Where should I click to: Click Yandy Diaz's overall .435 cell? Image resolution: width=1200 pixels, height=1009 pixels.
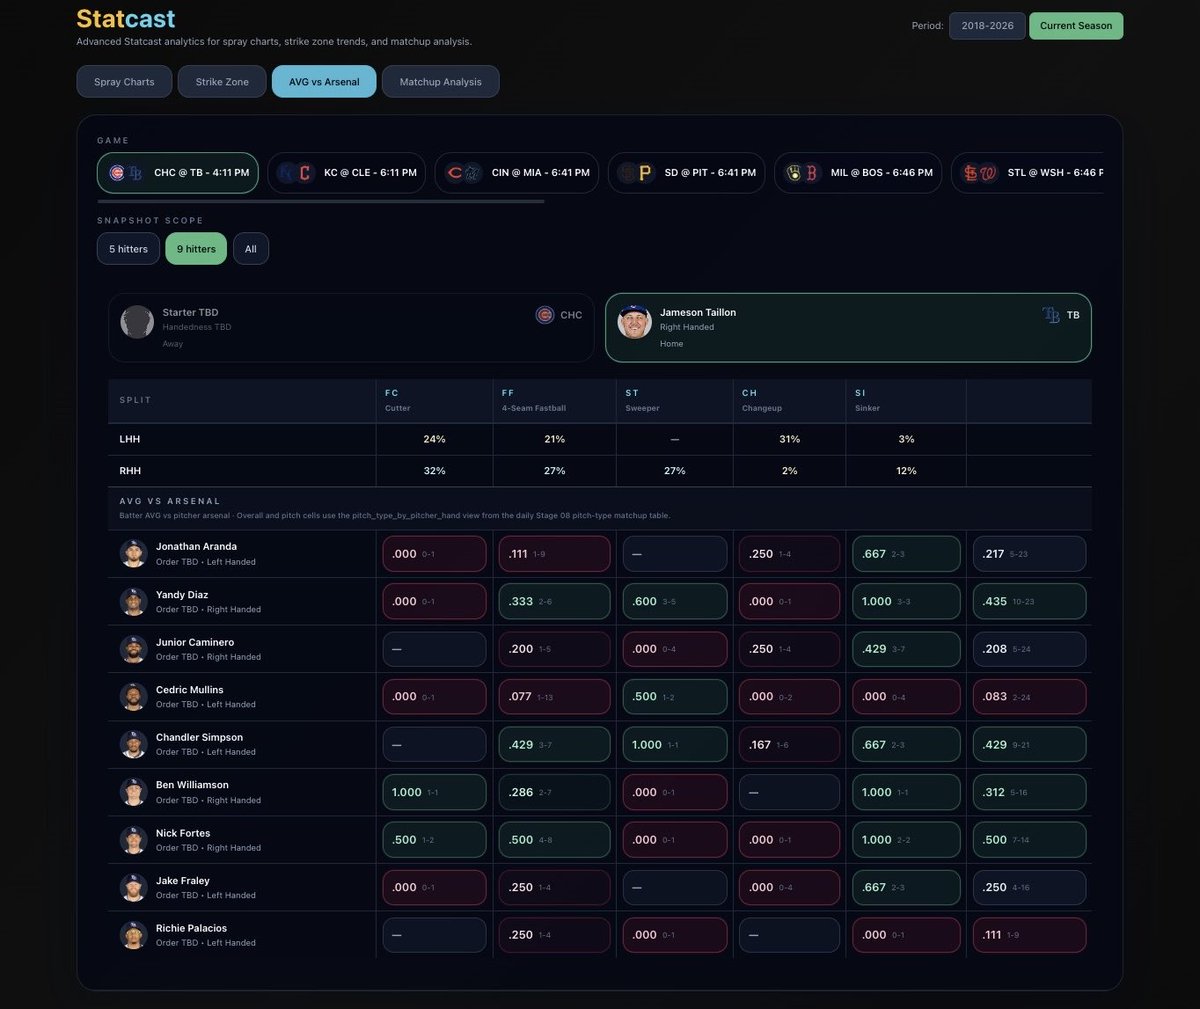tap(1029, 601)
